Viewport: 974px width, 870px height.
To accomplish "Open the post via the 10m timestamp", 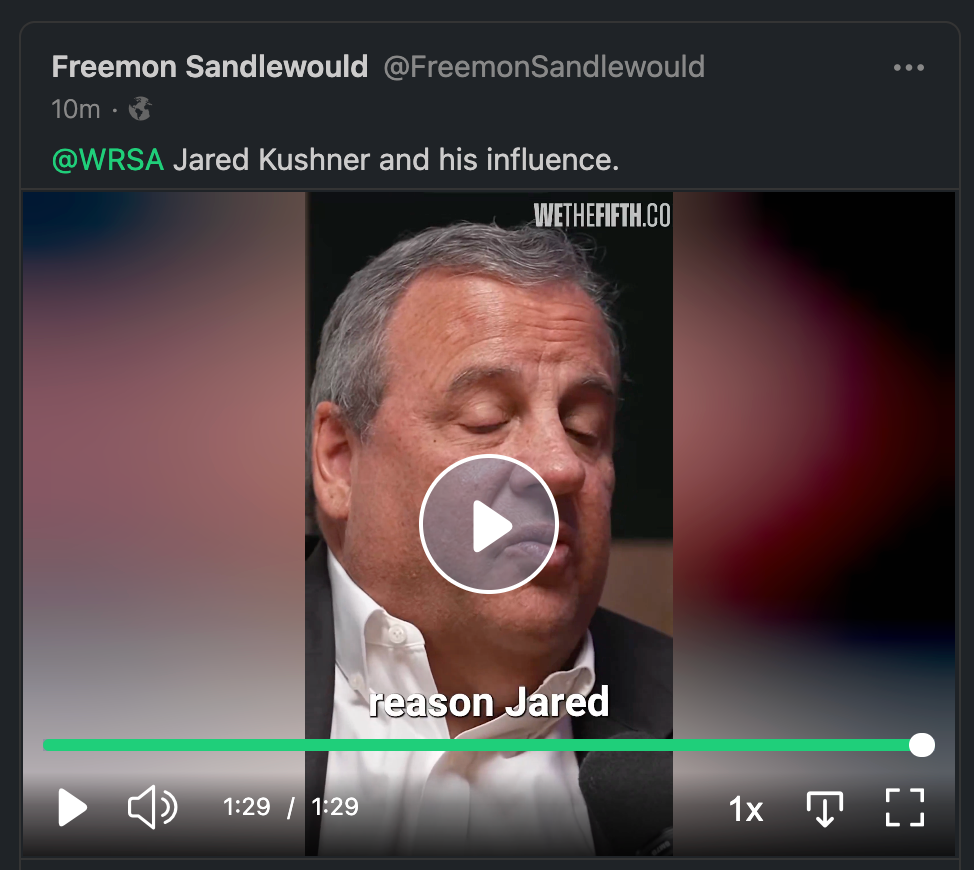I will click(76, 109).
